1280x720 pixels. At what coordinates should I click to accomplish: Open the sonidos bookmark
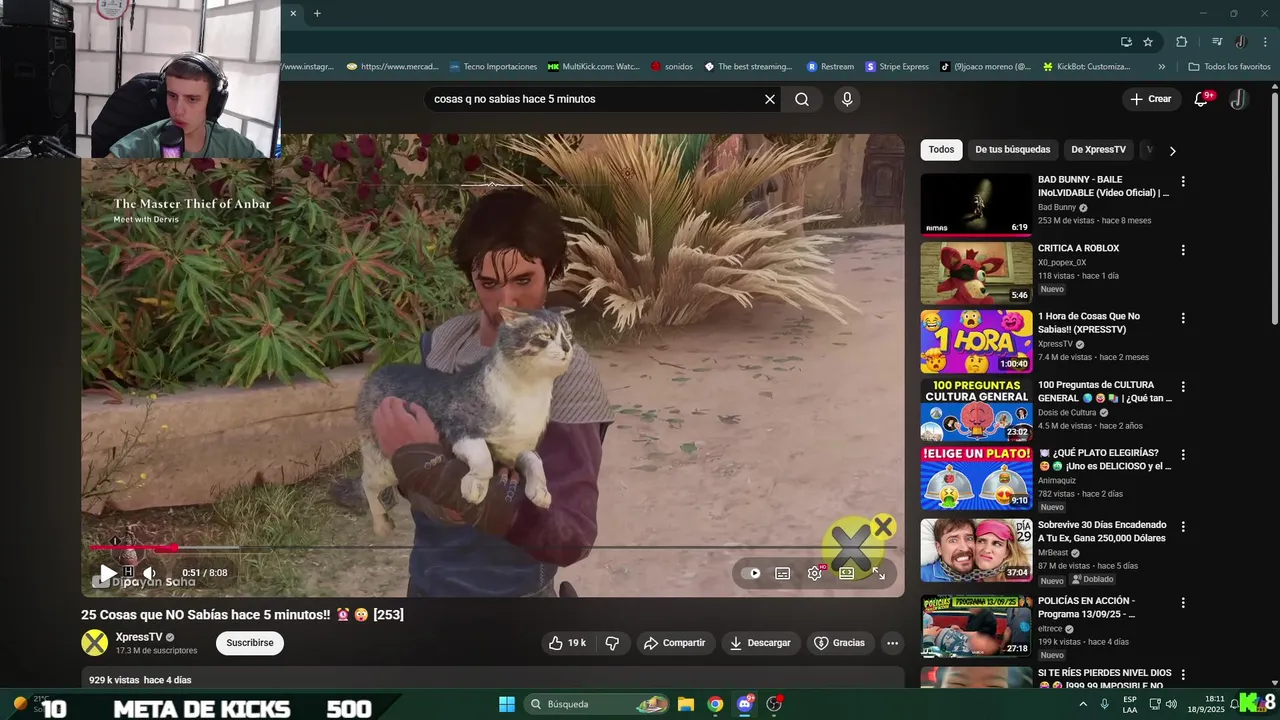pyautogui.click(x=672, y=67)
